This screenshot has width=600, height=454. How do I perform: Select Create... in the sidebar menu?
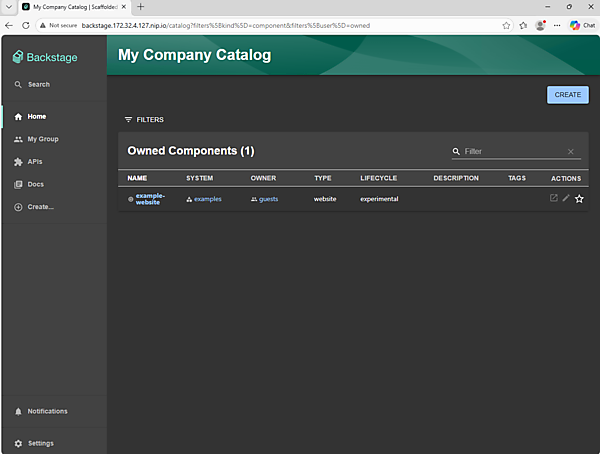tap(40, 207)
